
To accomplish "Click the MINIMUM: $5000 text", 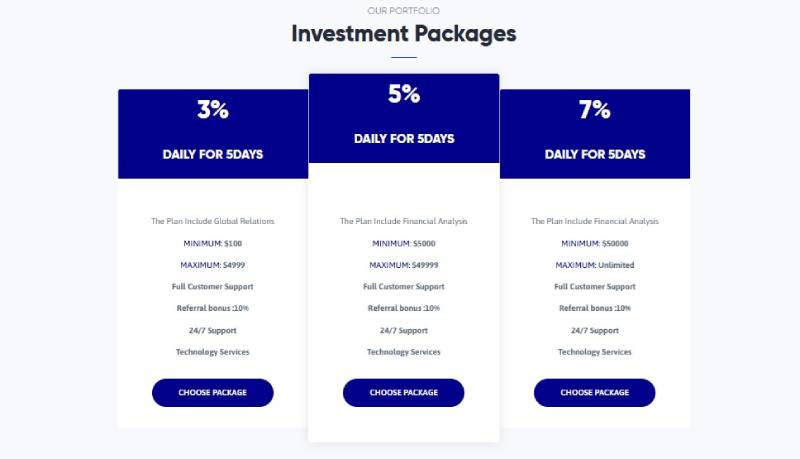I will coord(404,244).
